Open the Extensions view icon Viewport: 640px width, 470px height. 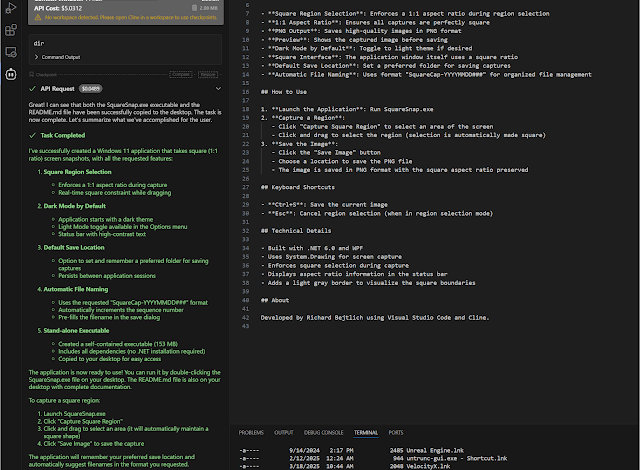pyautogui.click(x=11, y=30)
